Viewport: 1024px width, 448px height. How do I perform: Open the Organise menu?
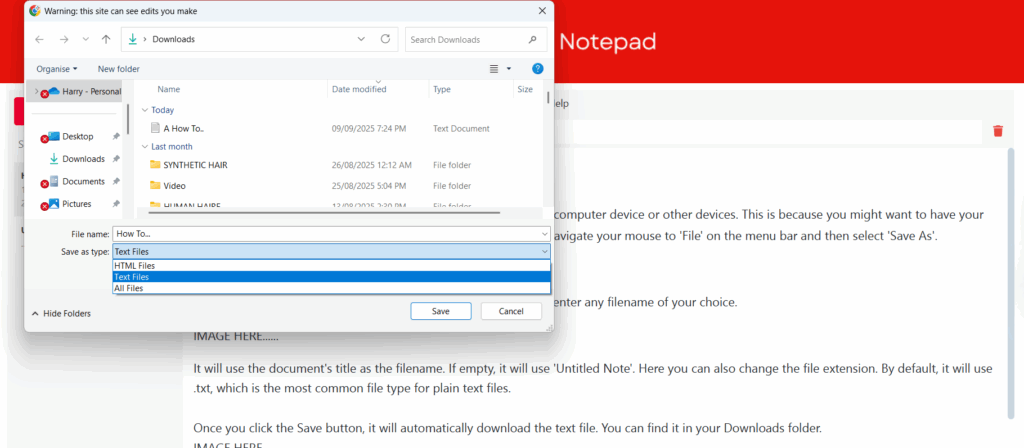[56, 69]
